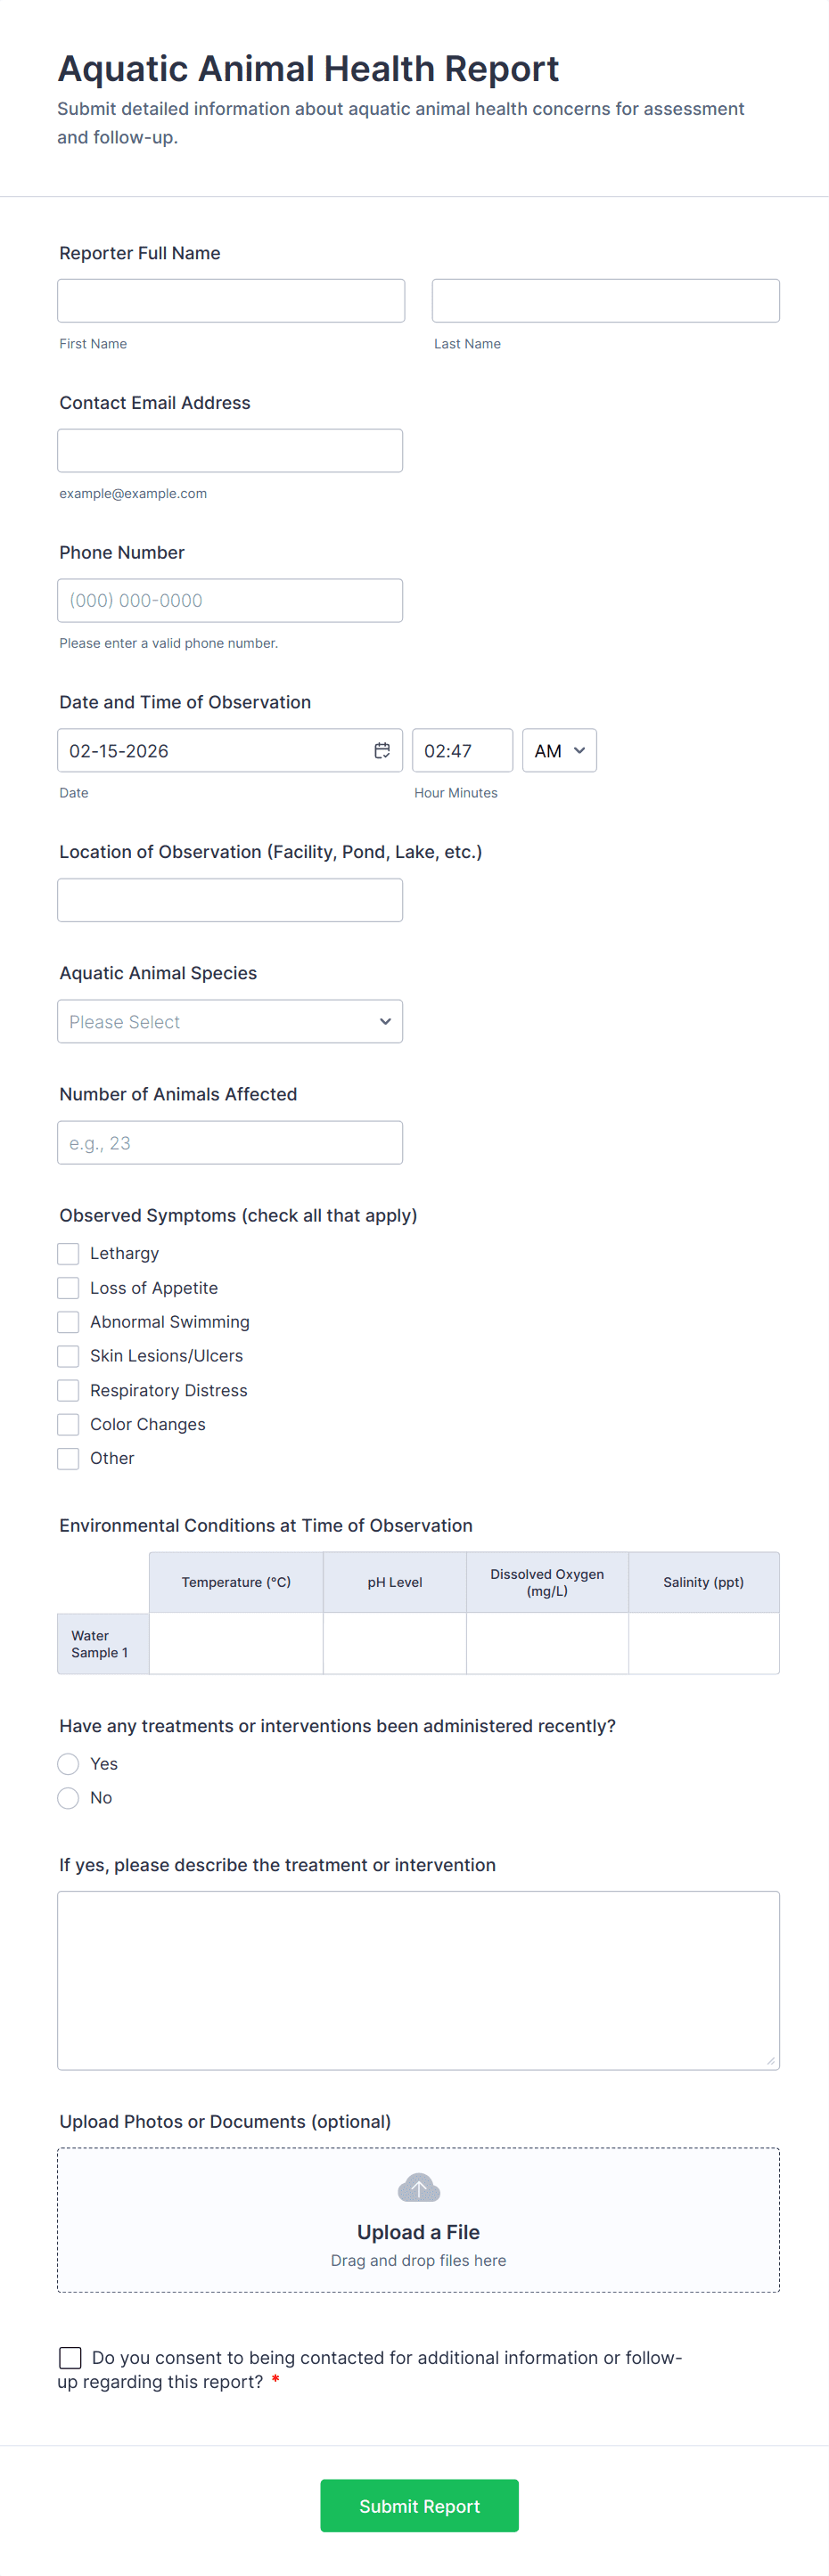Click the Upload a File area

[419, 2232]
